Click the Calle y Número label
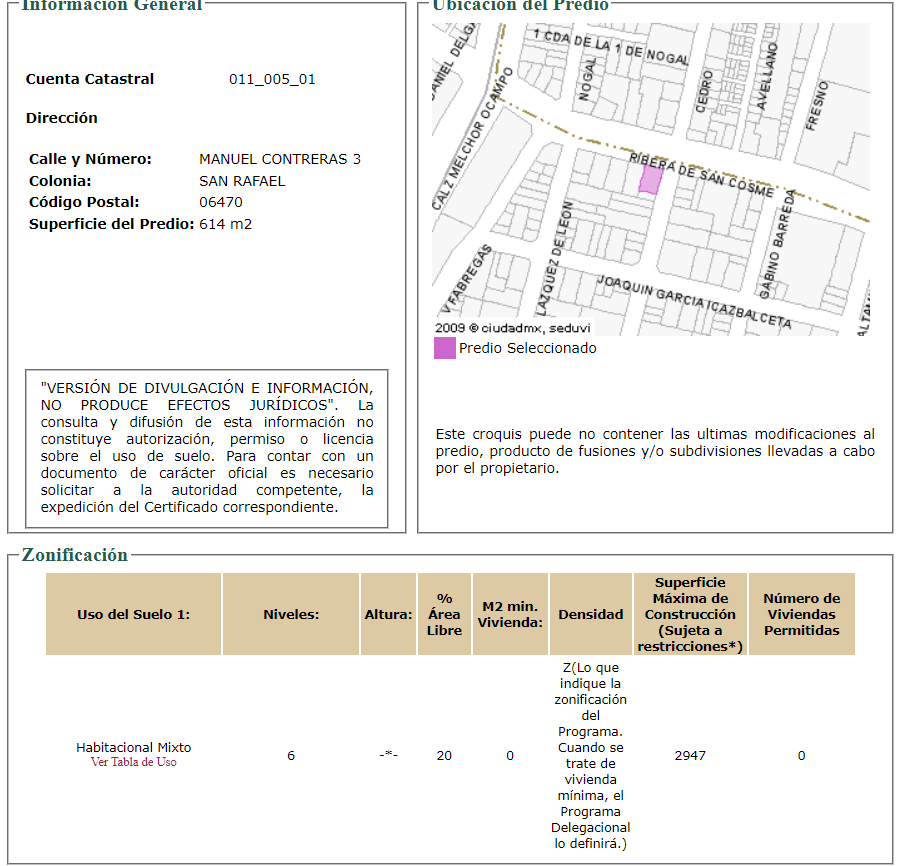This screenshot has height=866, width=897. click(x=90, y=159)
